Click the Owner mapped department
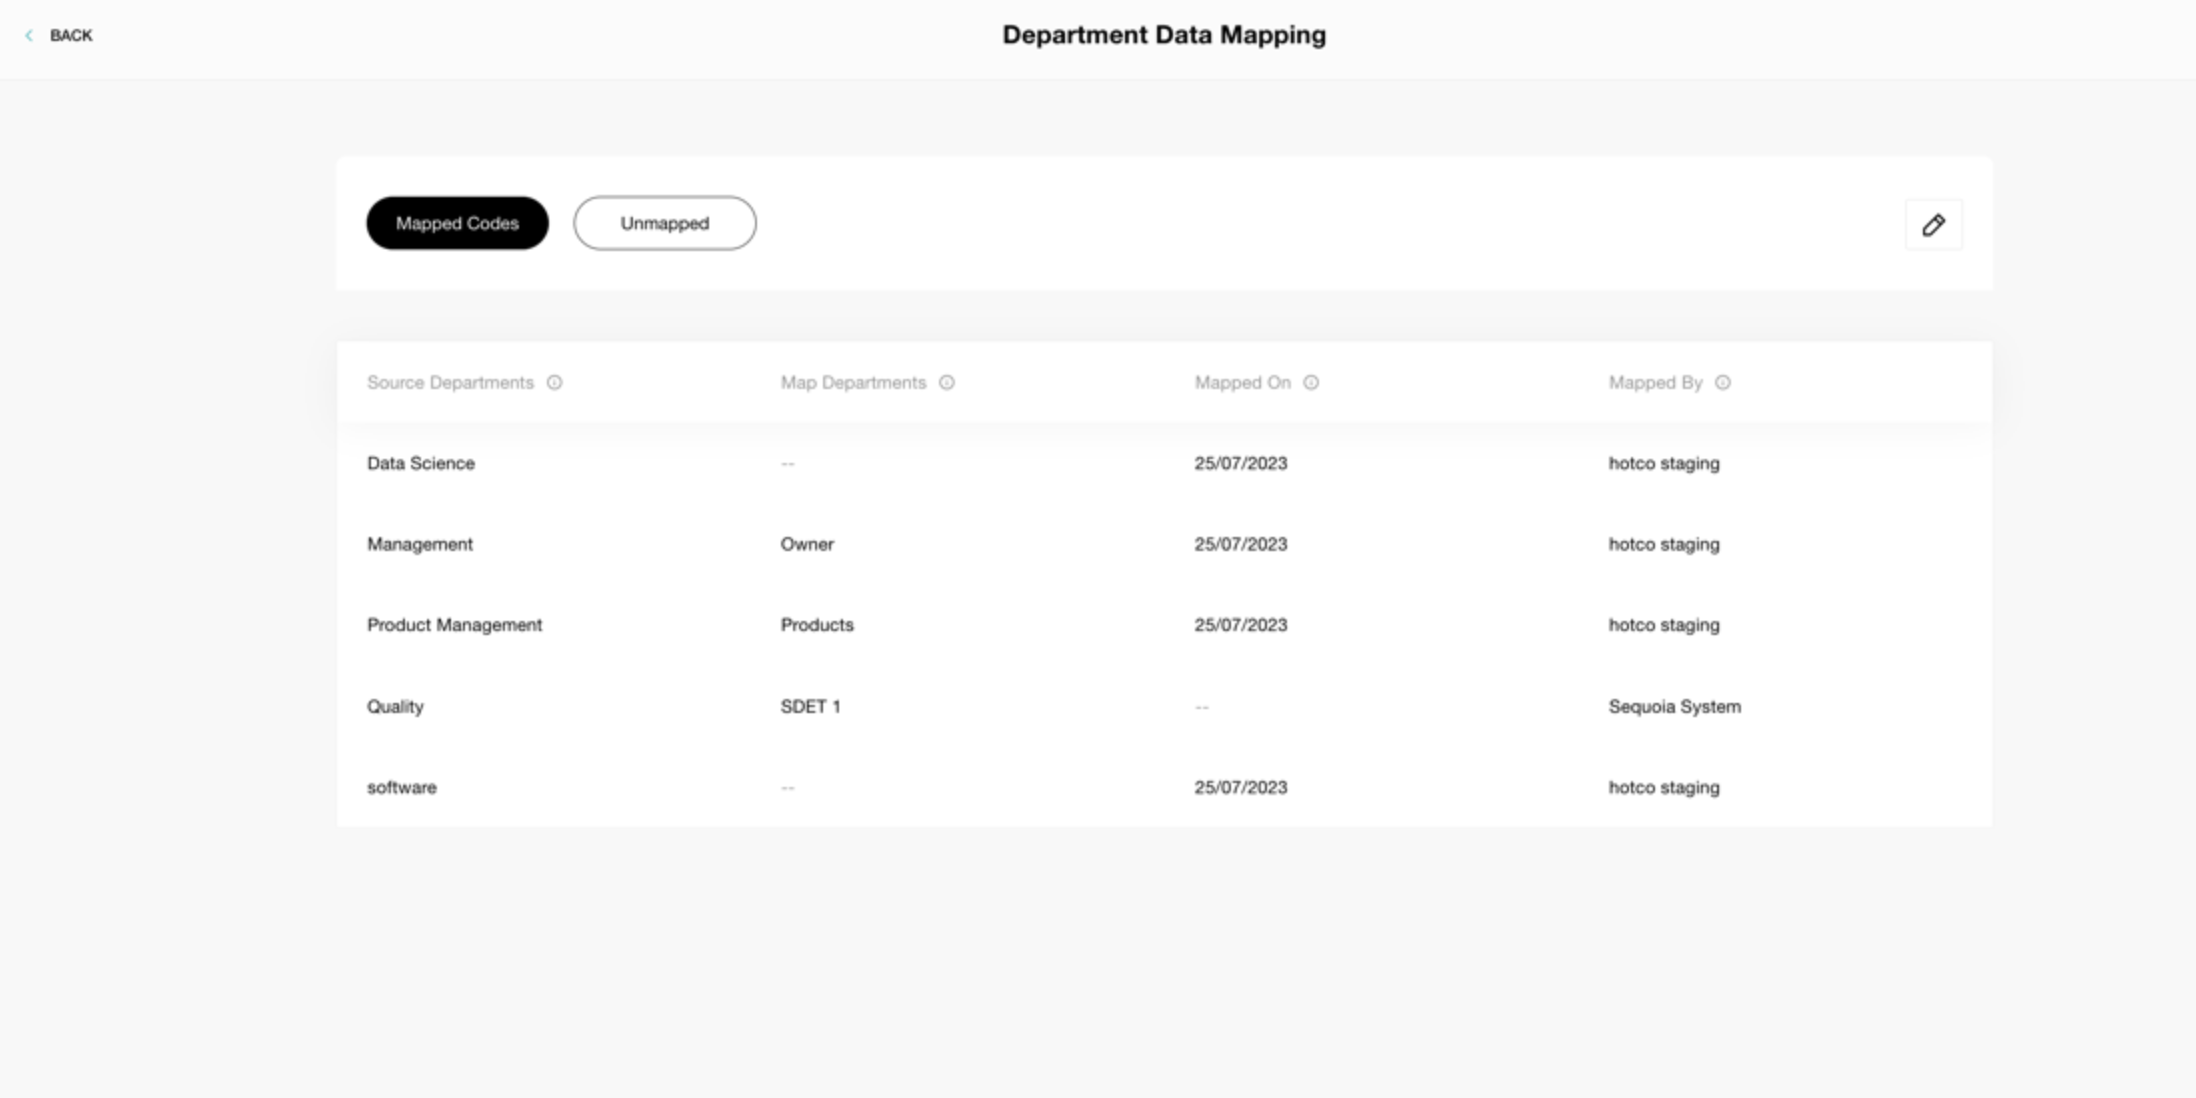 coord(806,544)
